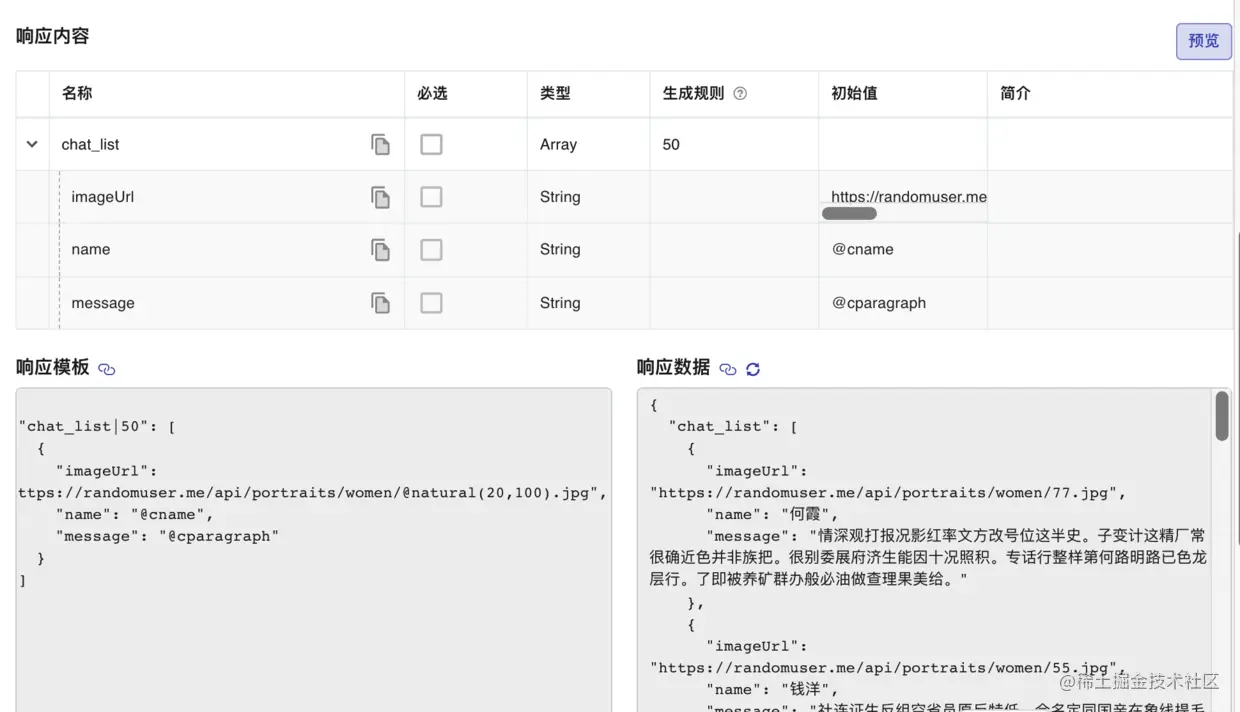Image resolution: width=1240 pixels, height=712 pixels.
Task: Collapse the chat_list array row
Action: [x=32, y=145]
